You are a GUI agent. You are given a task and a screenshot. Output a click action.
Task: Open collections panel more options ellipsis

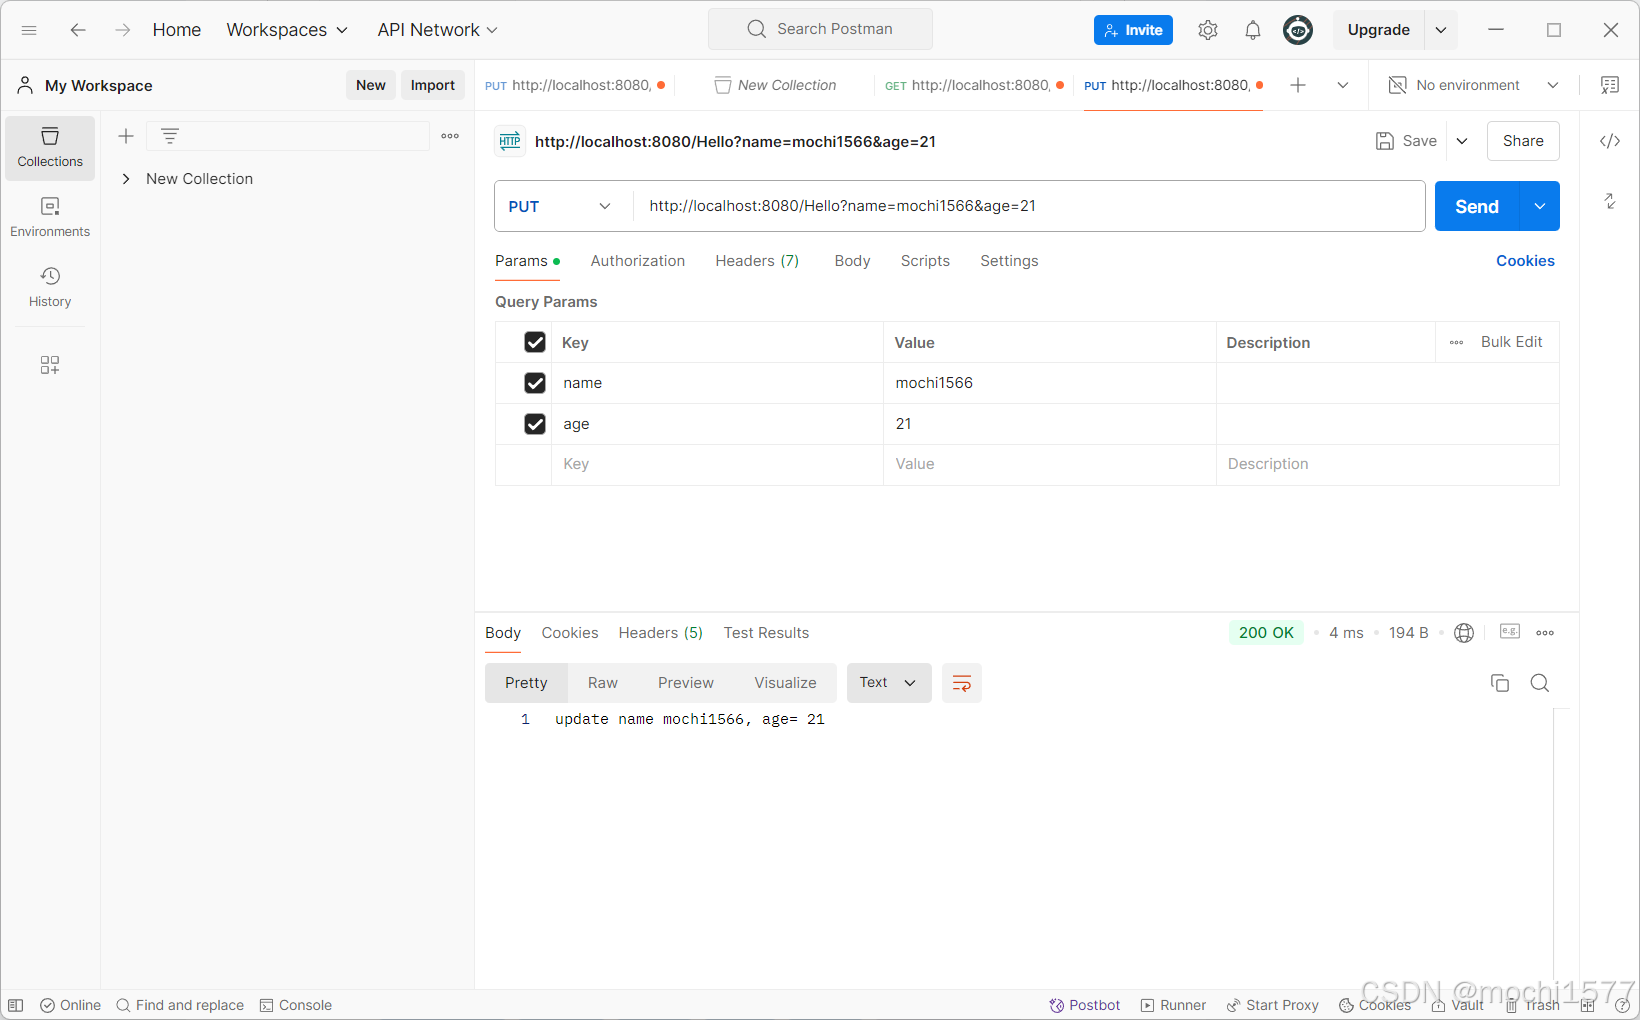click(x=450, y=136)
